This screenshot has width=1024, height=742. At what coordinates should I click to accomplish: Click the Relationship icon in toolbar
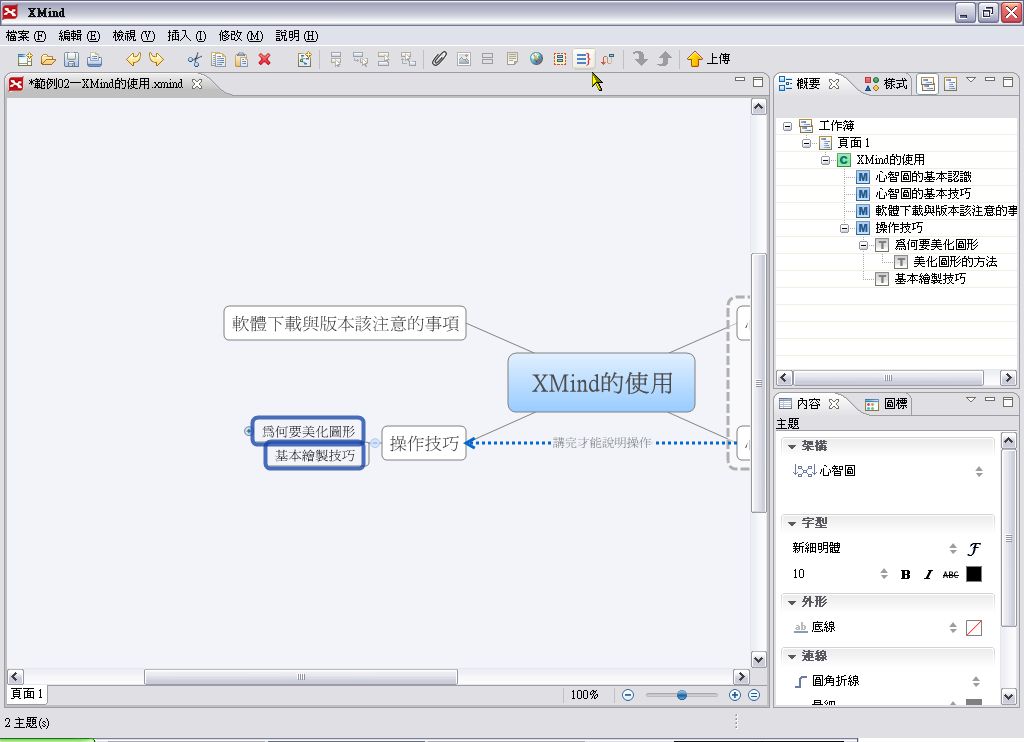coord(607,59)
